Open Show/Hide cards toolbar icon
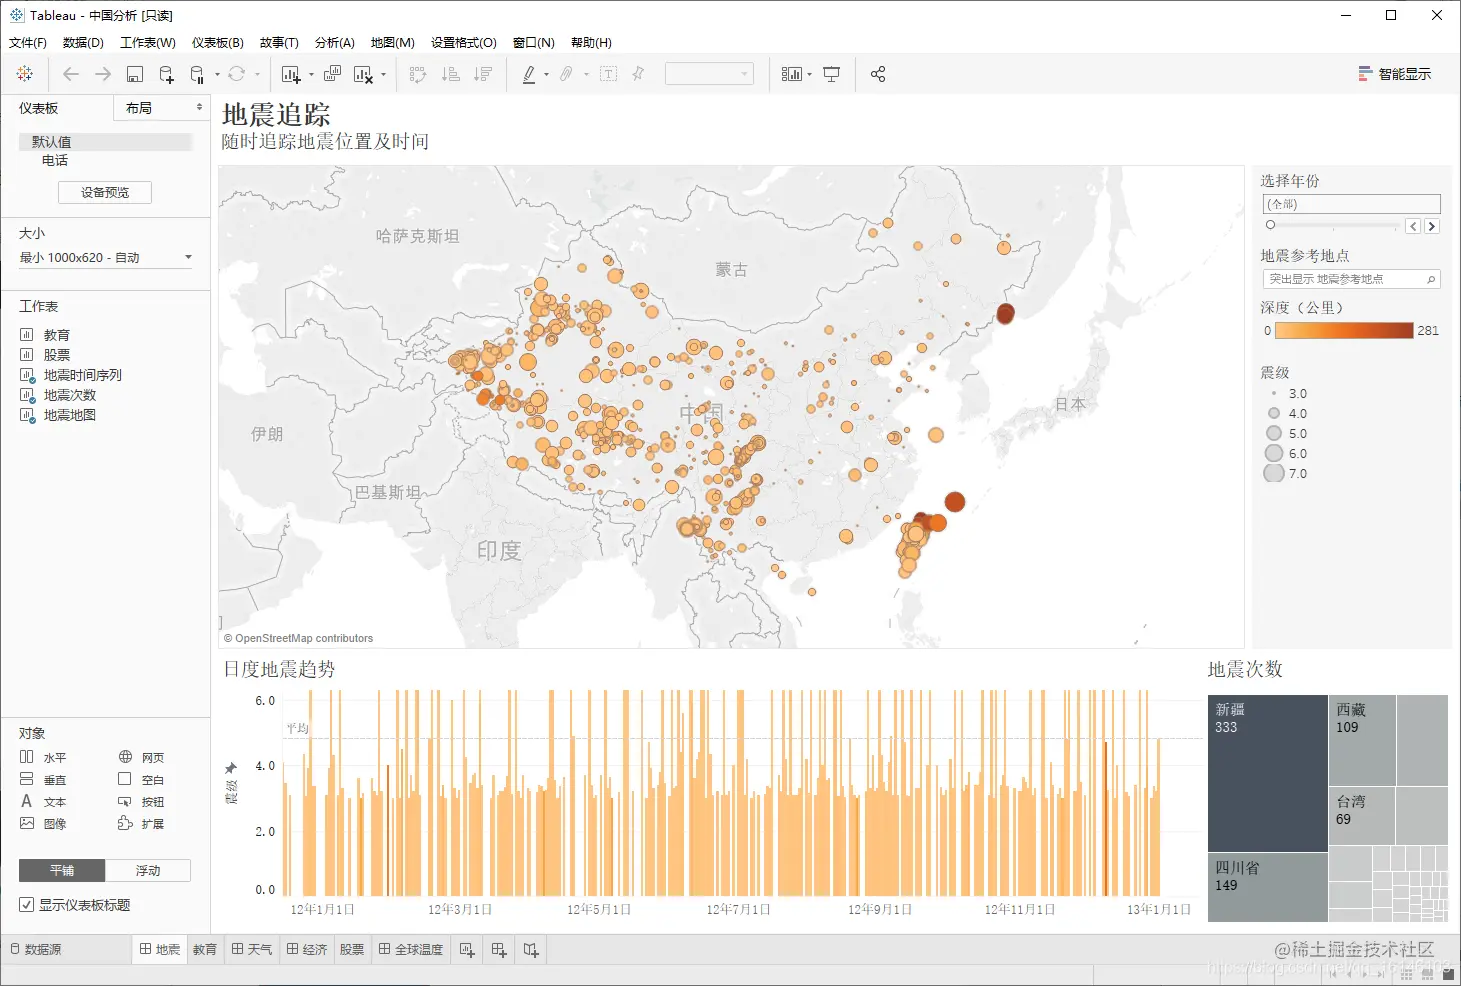This screenshot has width=1461, height=986. coord(791,74)
